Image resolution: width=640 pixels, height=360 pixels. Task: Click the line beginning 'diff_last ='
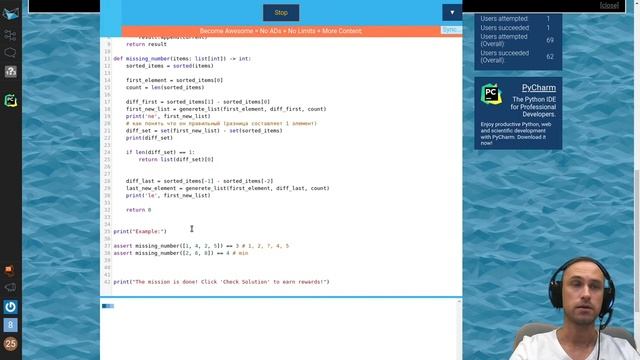click(199, 181)
